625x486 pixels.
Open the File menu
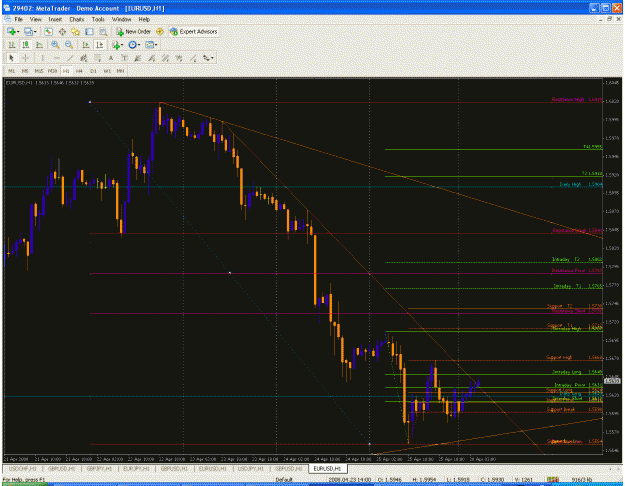(19, 19)
